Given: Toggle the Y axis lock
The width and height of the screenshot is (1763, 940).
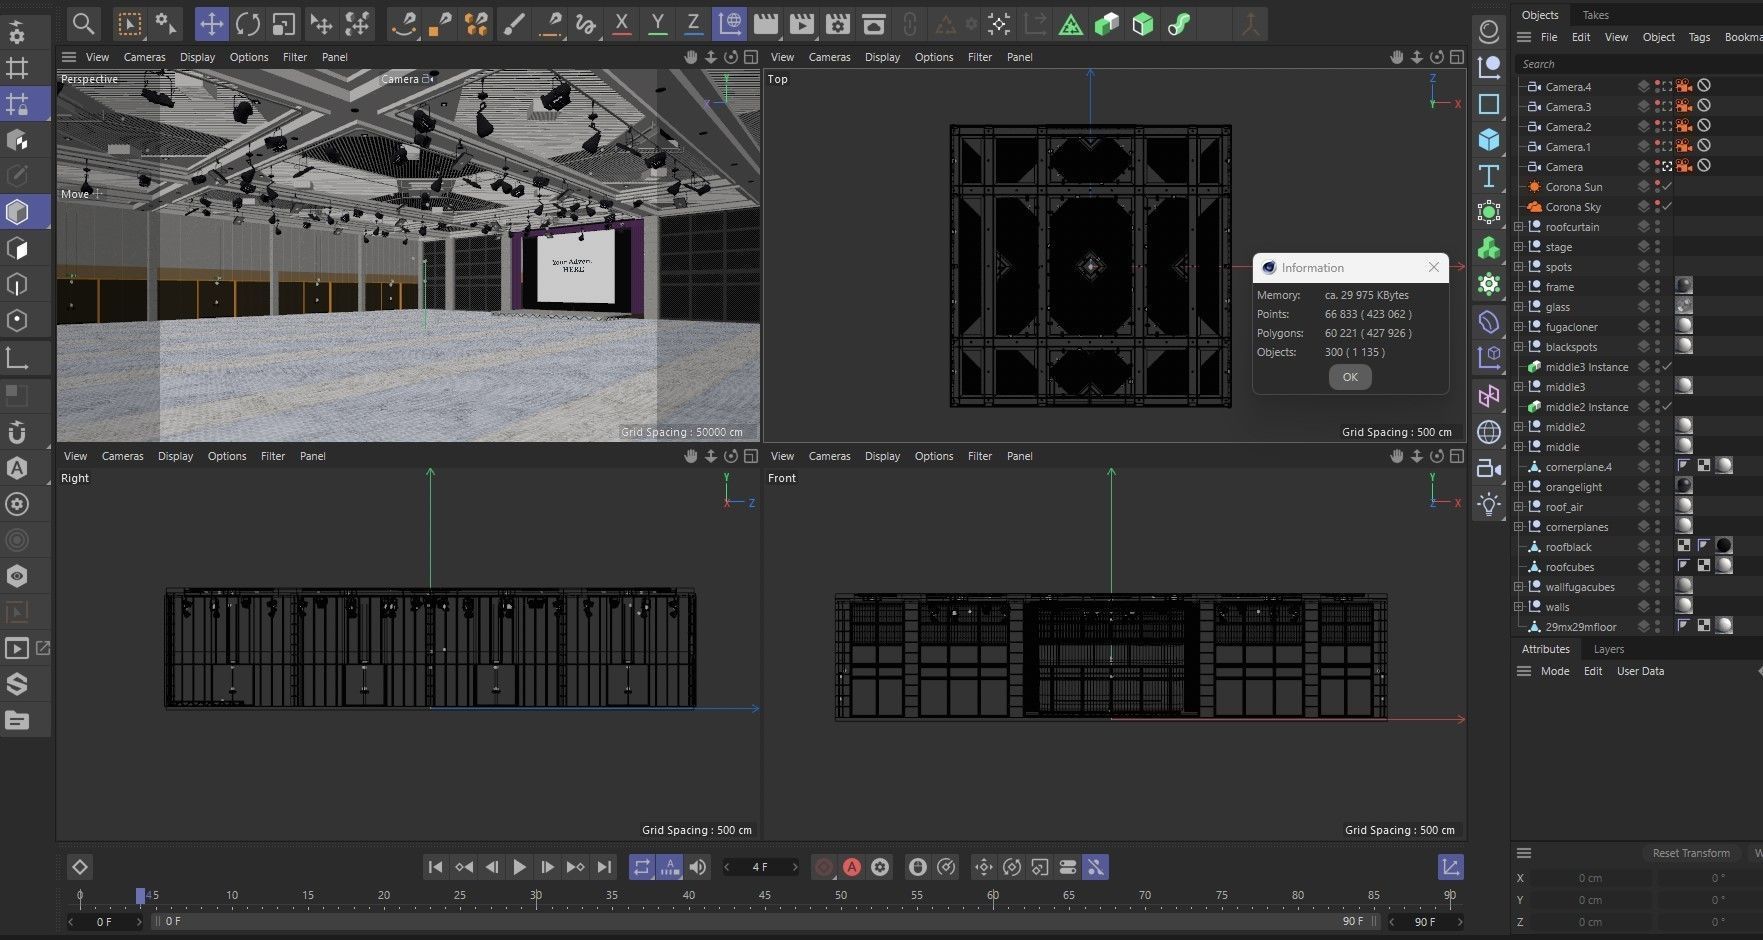Looking at the screenshot, I should [x=658, y=23].
